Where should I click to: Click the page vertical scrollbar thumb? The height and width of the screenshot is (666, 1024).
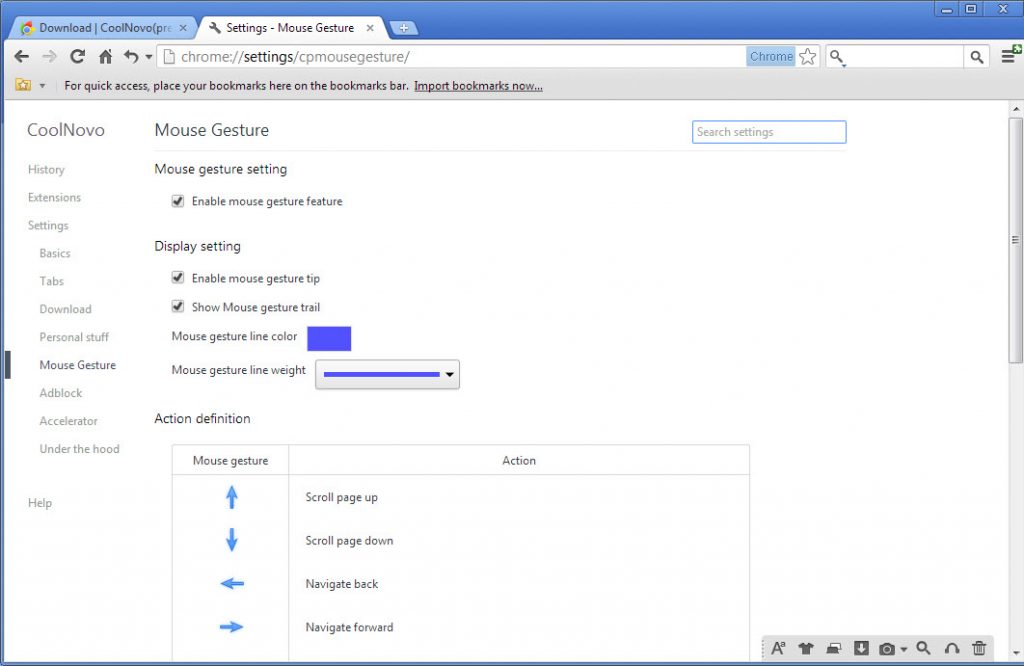(1016, 240)
